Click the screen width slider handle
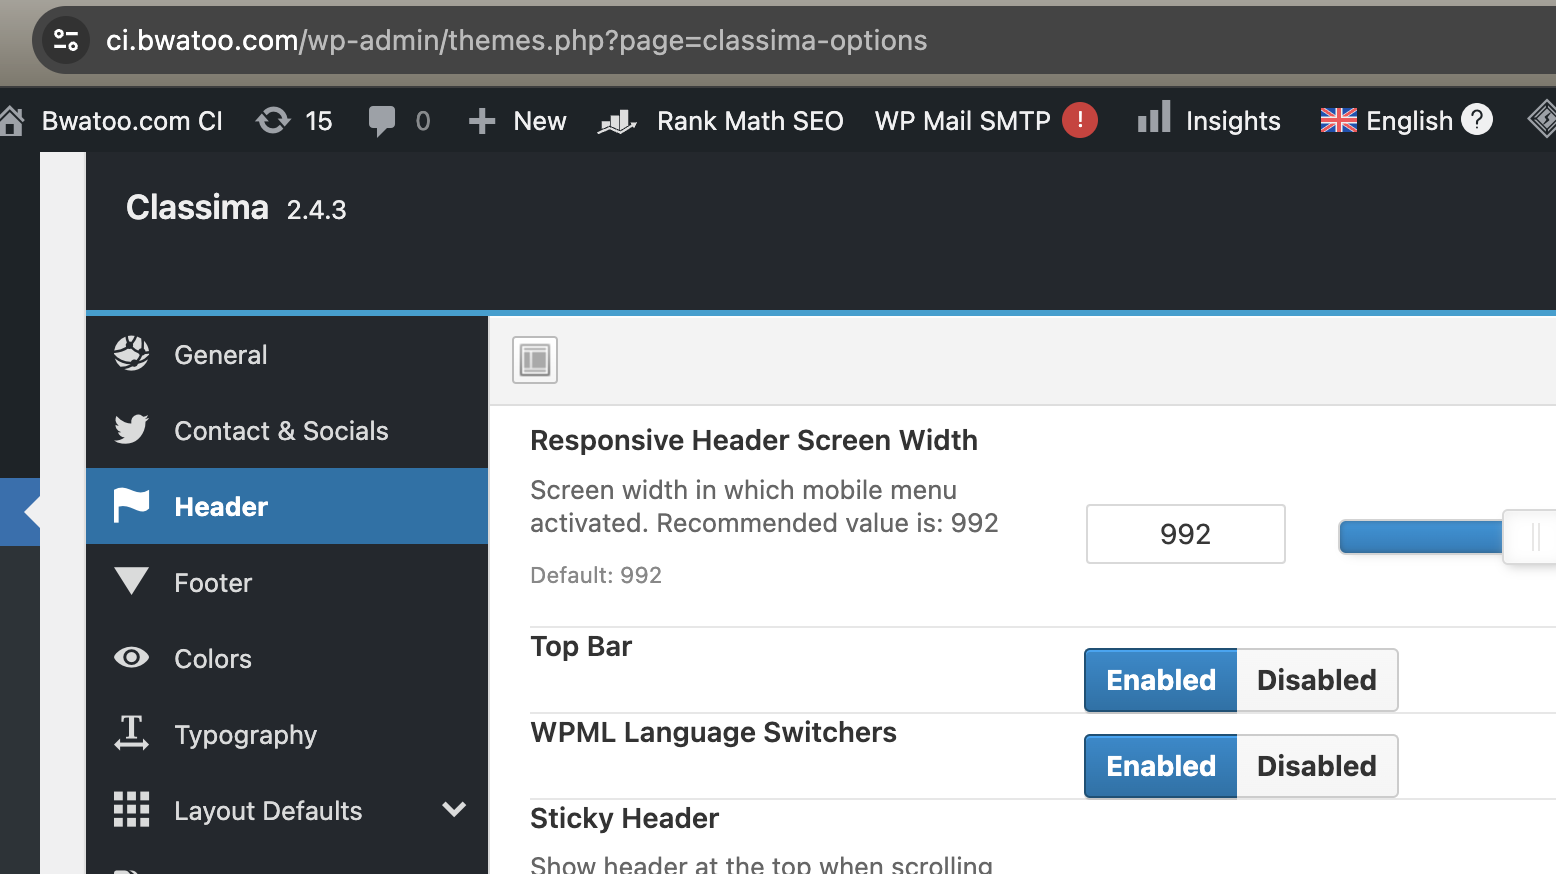Viewport: 1556px width, 874px height. pyautogui.click(x=1530, y=537)
